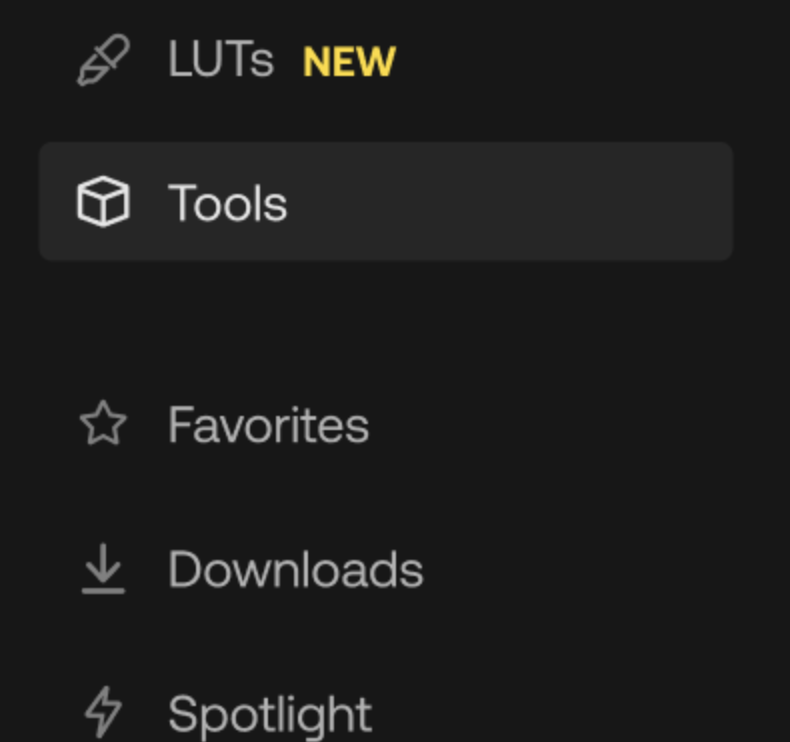
Task: Navigate to Spotlight
Action: [270, 714]
